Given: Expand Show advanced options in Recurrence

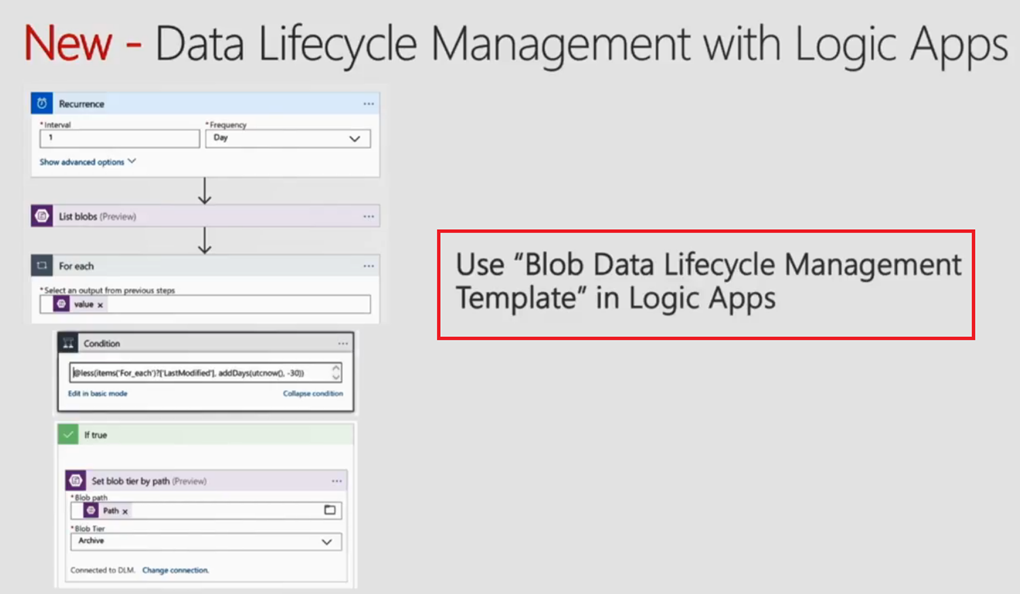Looking at the screenshot, I should (x=88, y=162).
